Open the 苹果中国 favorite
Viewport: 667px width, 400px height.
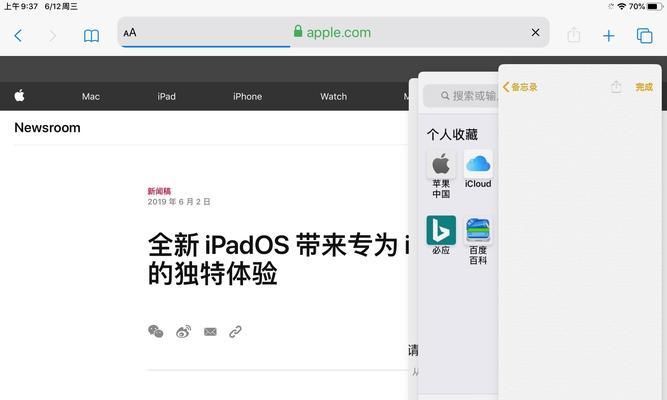(x=441, y=174)
